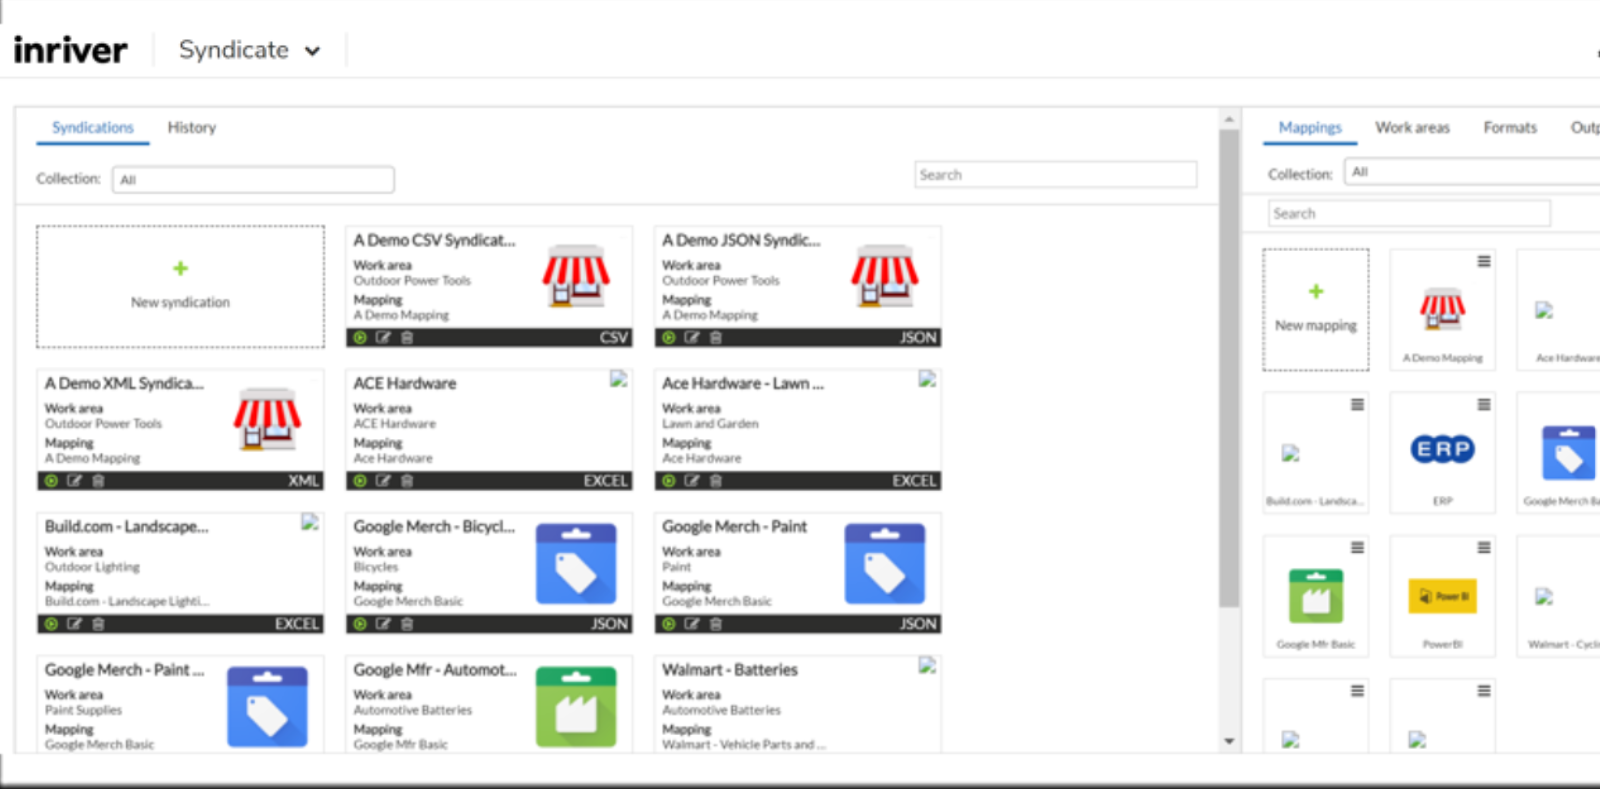Delete the Google Merch - Paint JSON syndication
1600x789 pixels.
pos(716,624)
